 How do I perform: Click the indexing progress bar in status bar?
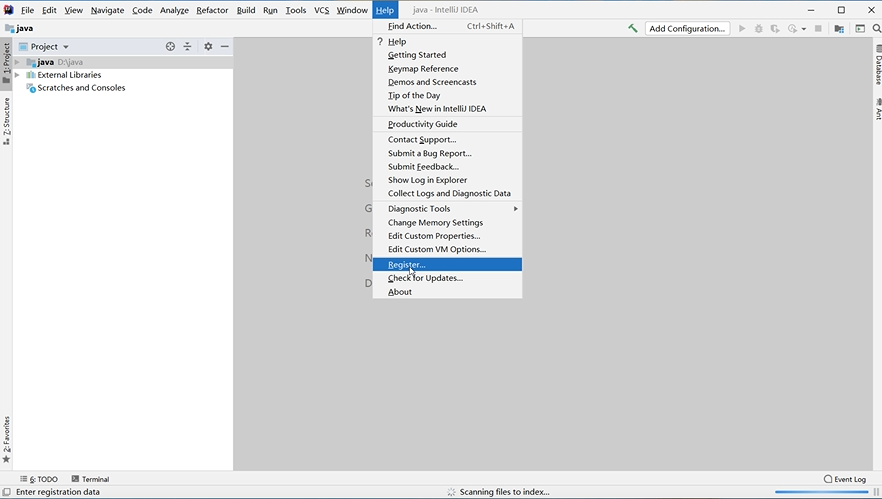[x=821, y=492]
